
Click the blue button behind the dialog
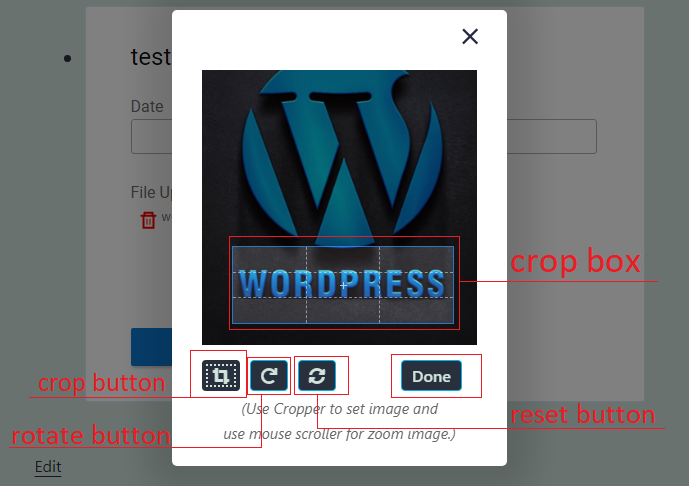150,346
